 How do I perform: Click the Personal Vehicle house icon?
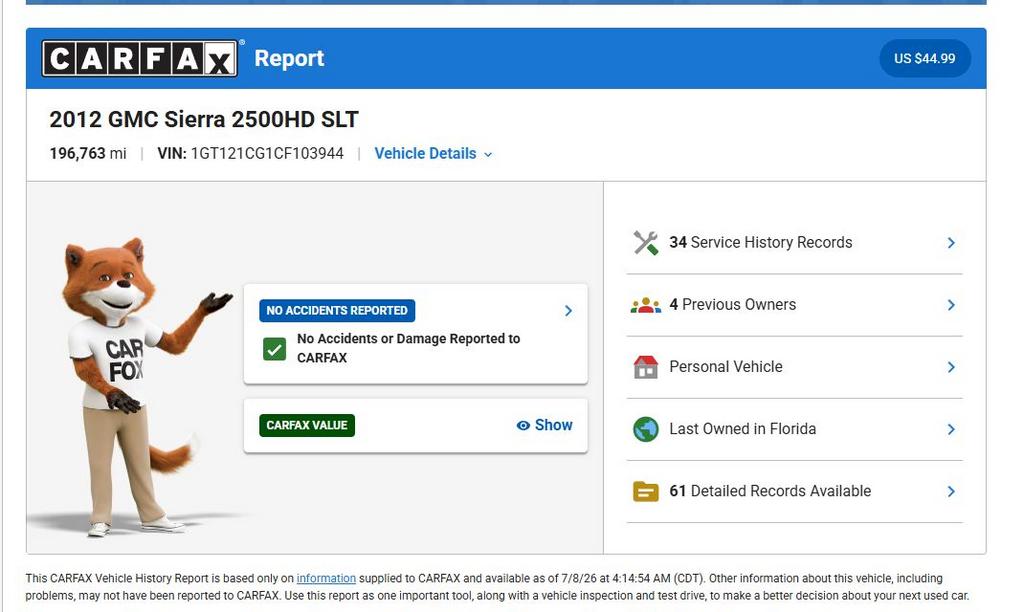click(x=645, y=367)
